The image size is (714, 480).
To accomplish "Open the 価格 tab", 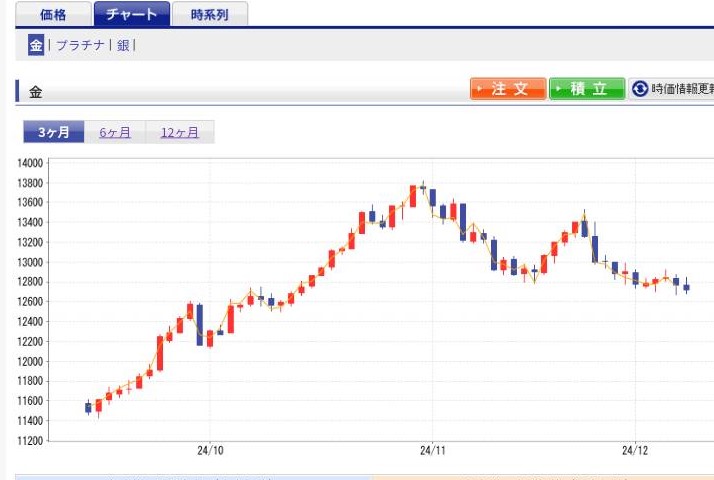I will (53, 14).
